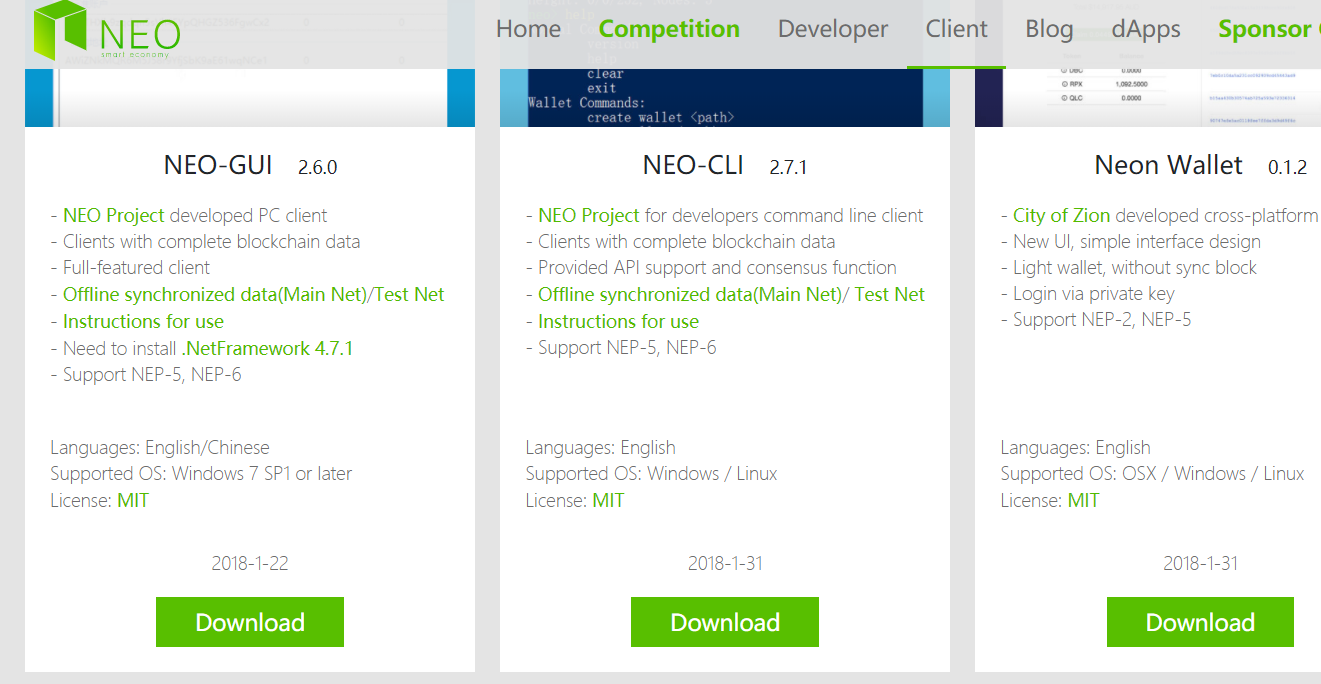Open Offline synchronized data(Main Net) in NEO-GUI card

pos(215,294)
